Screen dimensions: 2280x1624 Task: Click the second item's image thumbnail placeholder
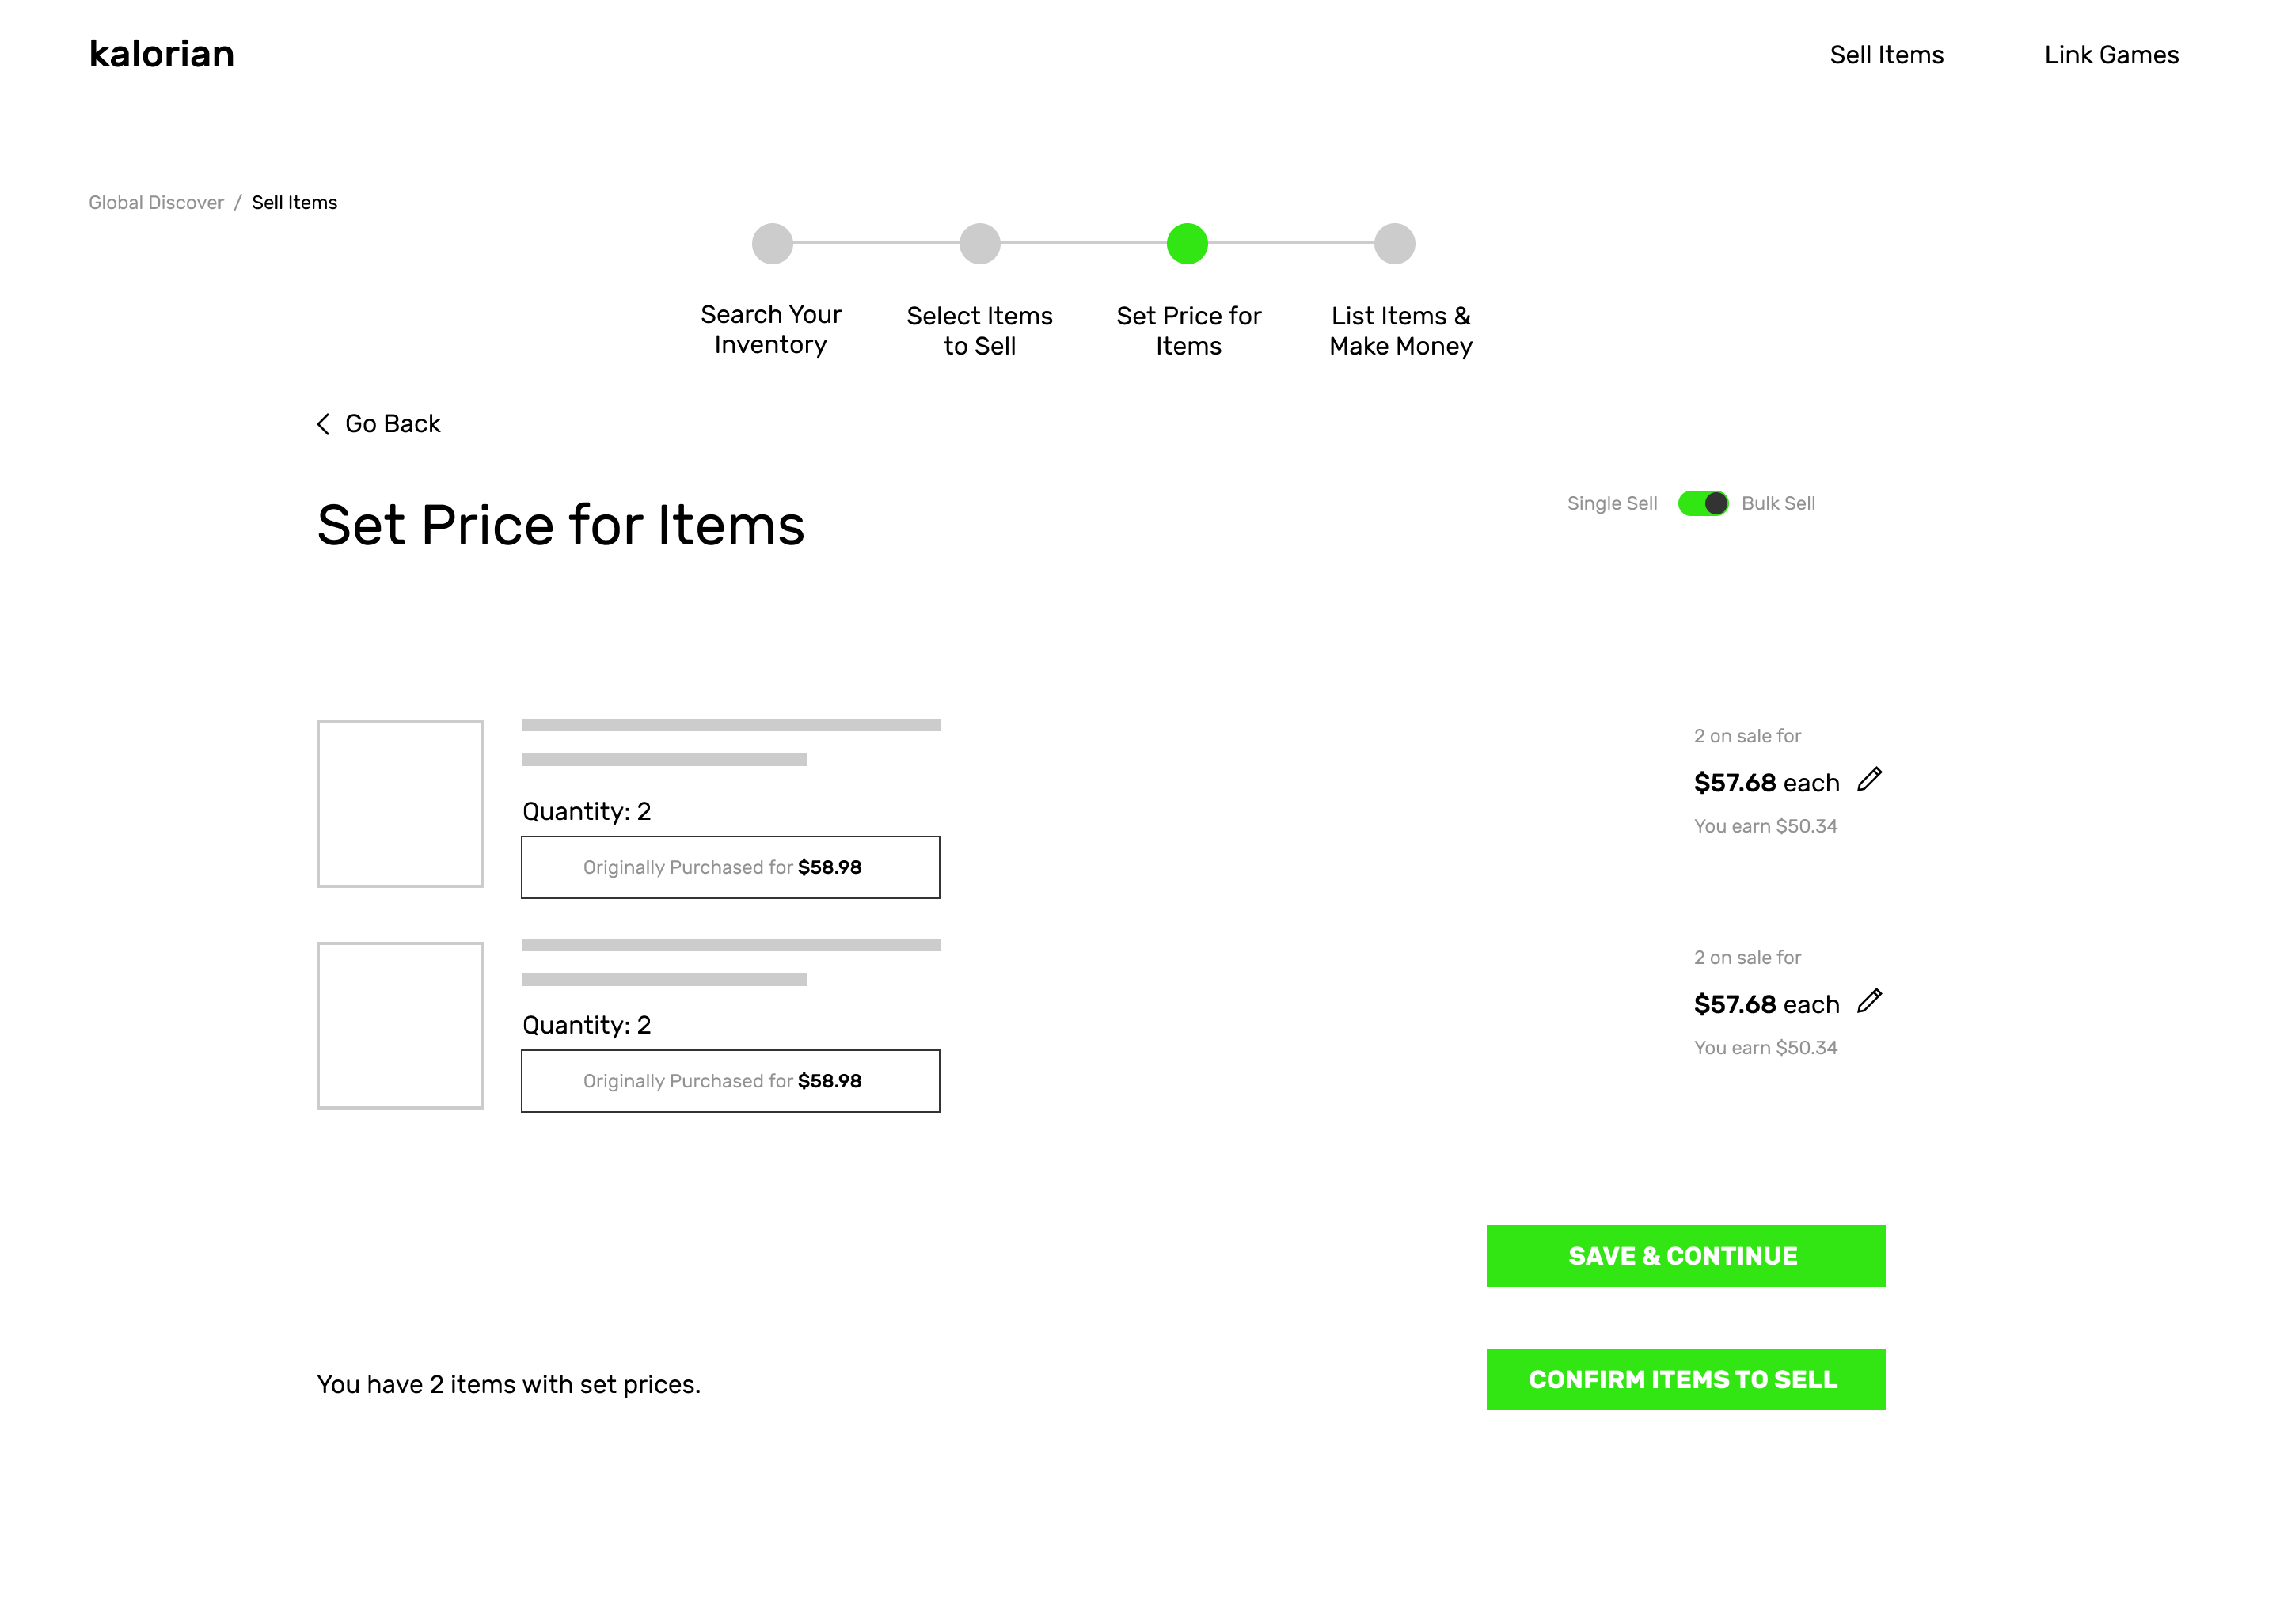pyautogui.click(x=400, y=1024)
